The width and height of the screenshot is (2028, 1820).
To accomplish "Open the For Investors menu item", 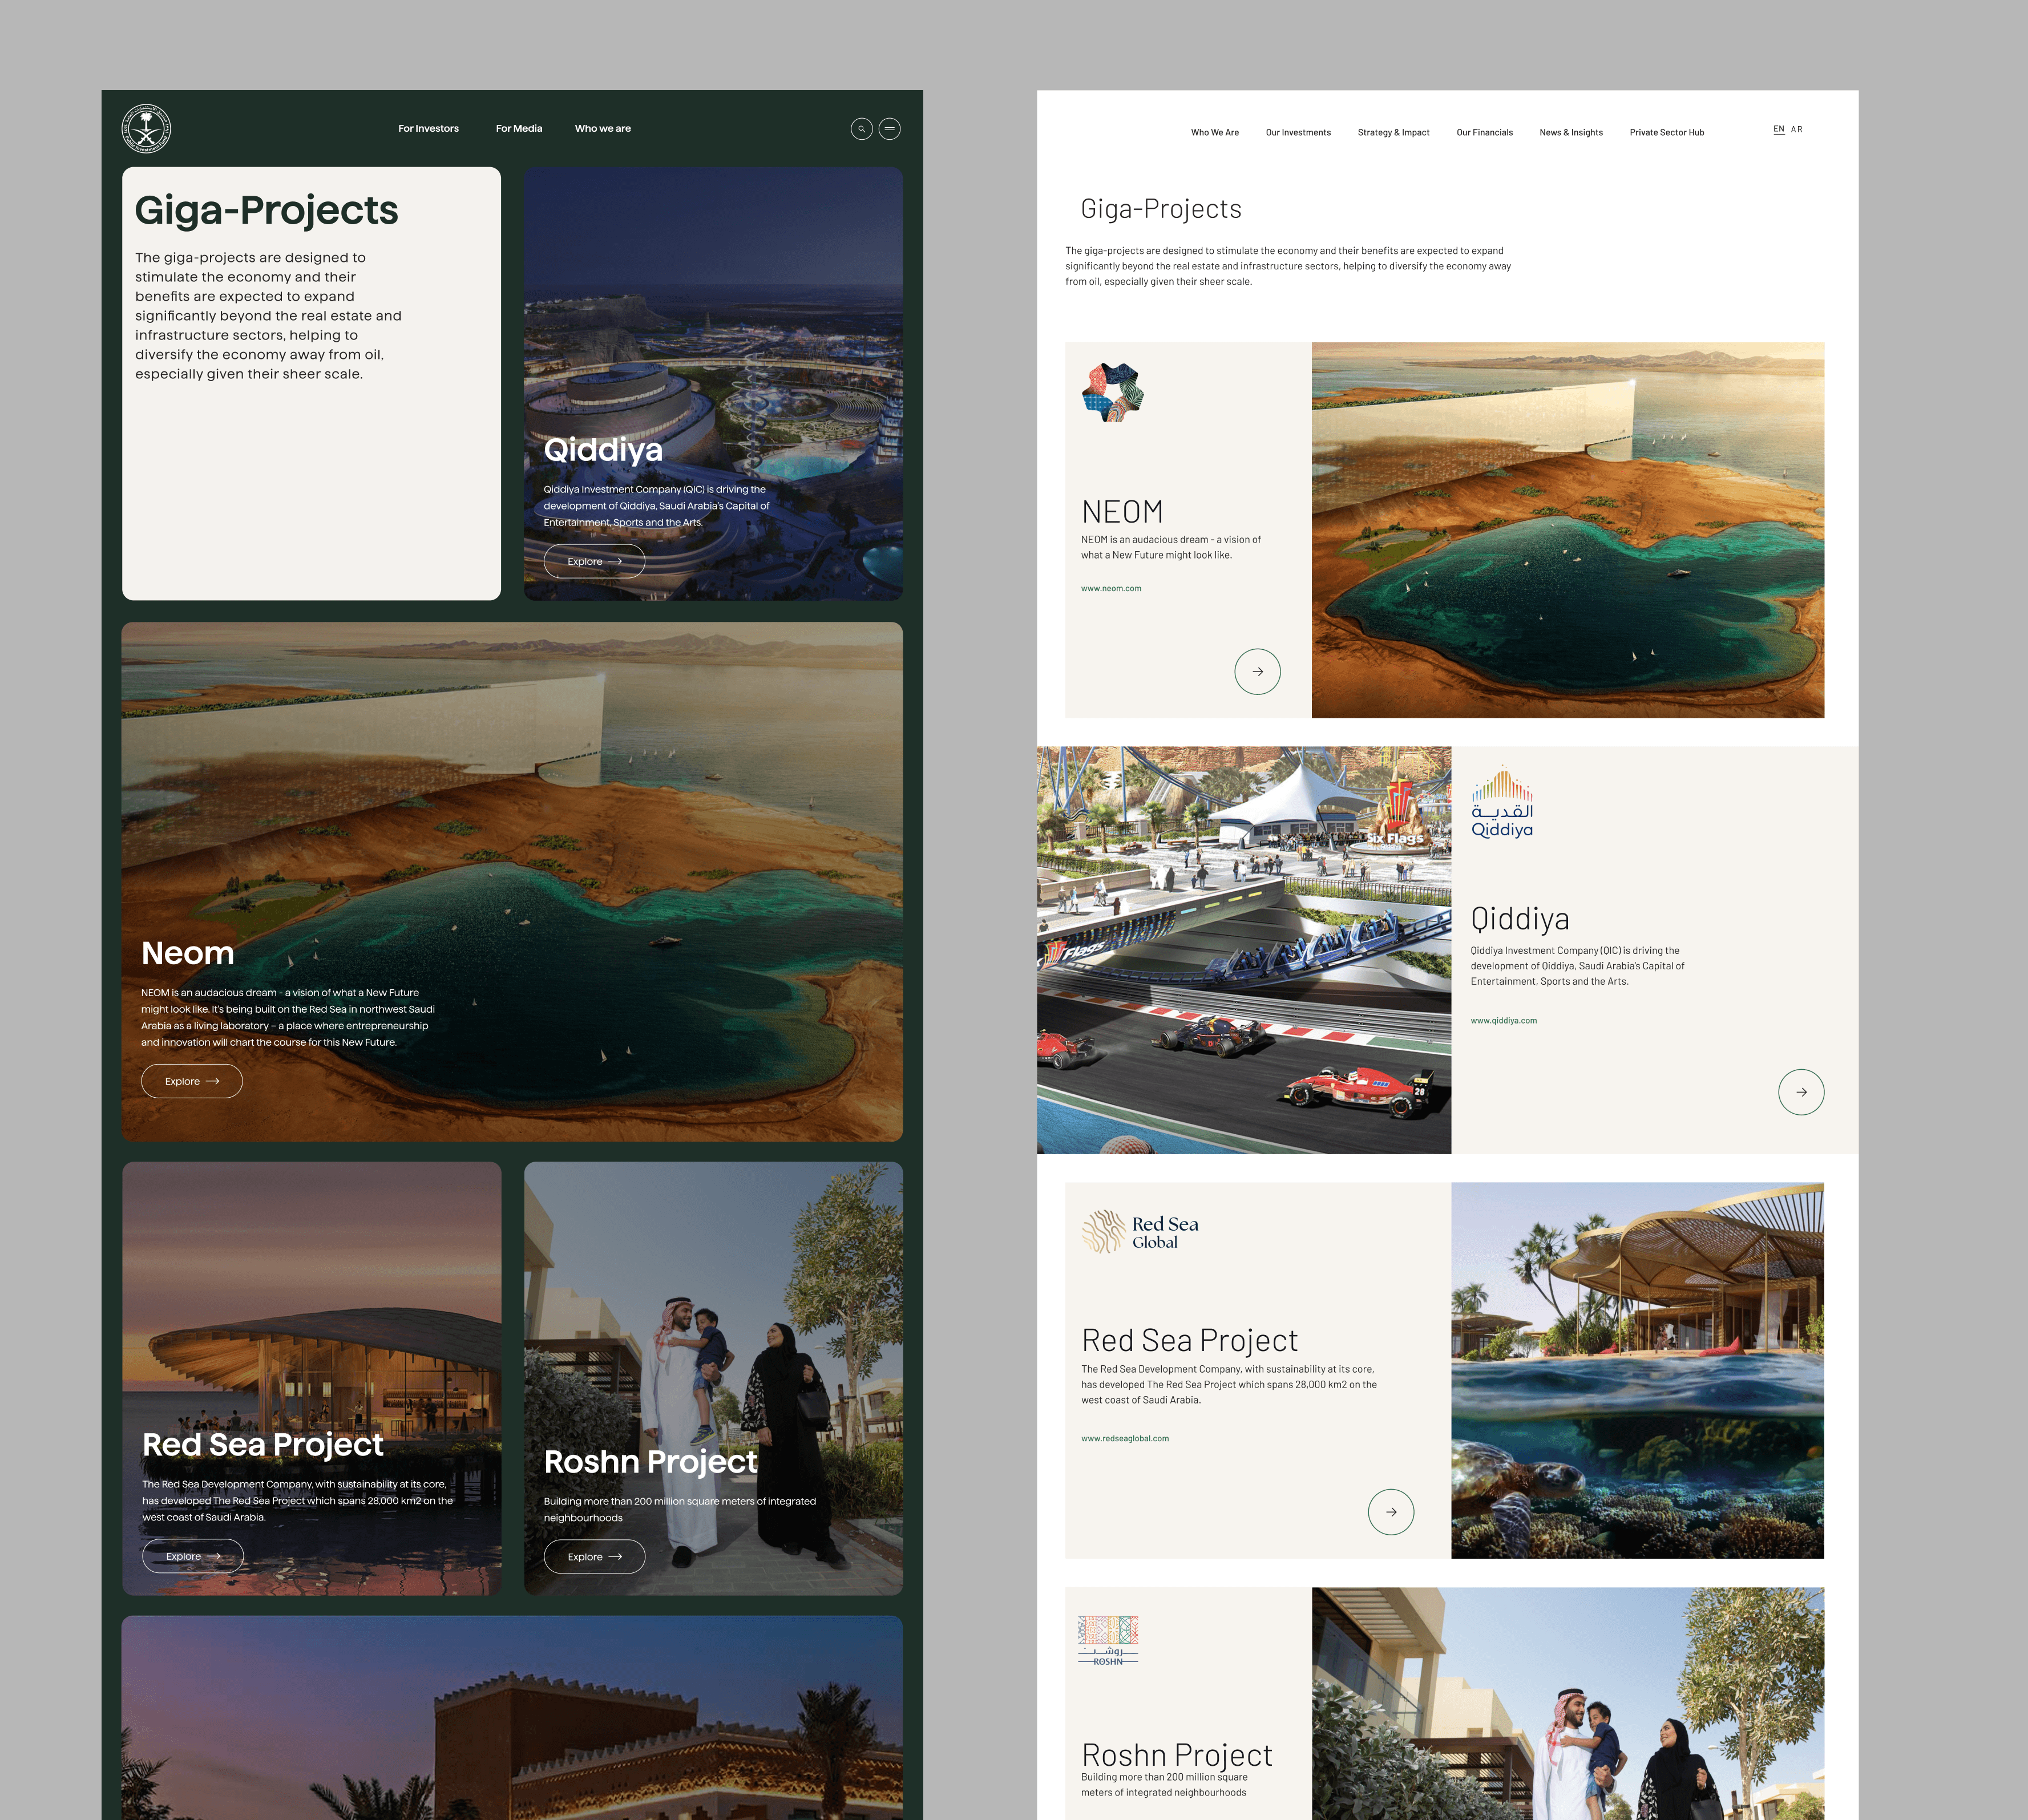I will [x=428, y=129].
